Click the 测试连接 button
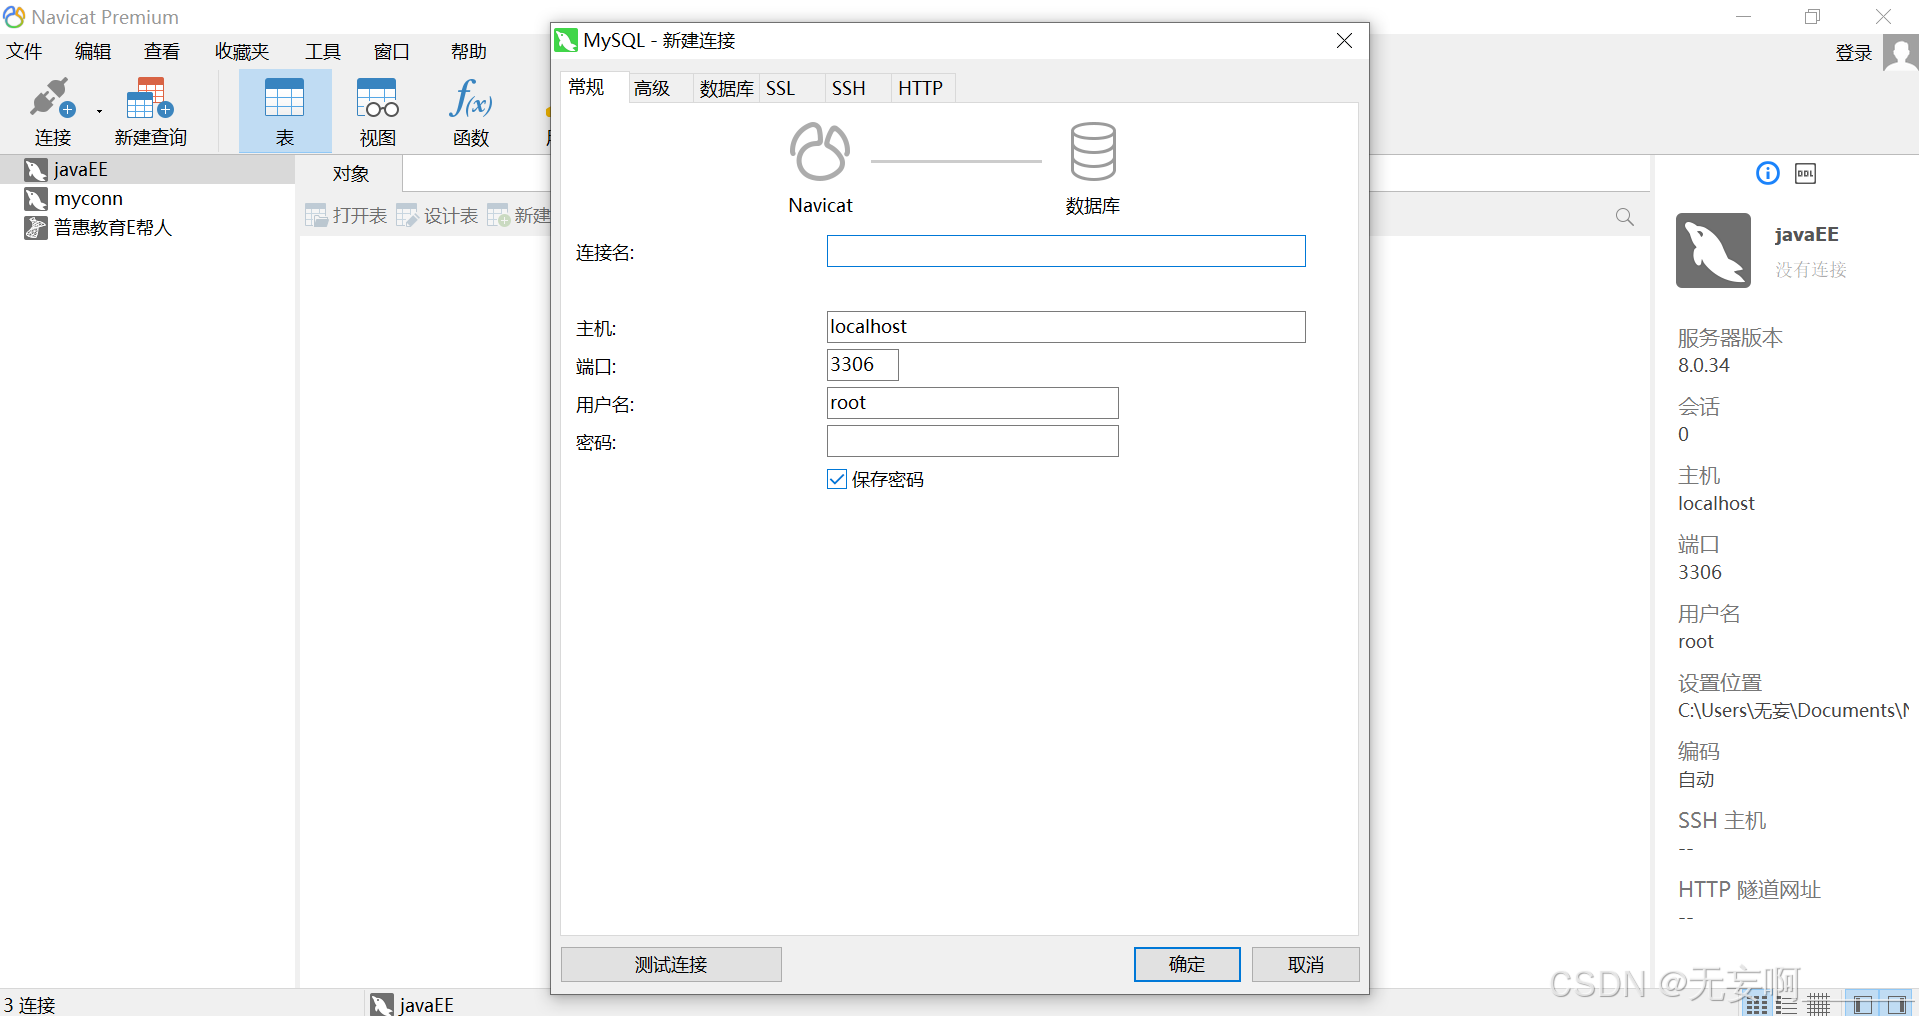Viewport: 1919px width, 1016px height. (x=671, y=964)
